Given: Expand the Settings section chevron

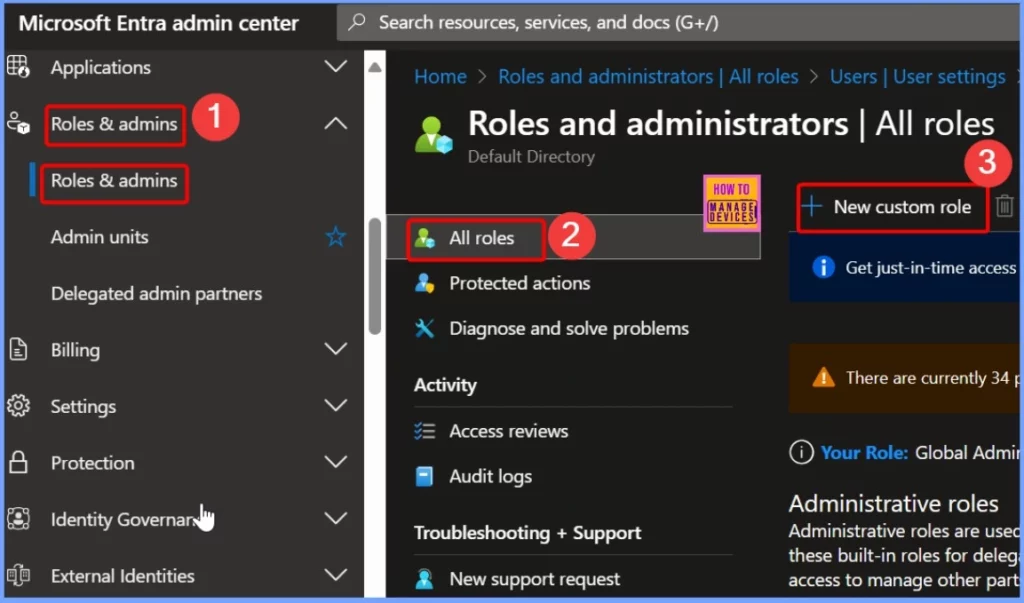Looking at the screenshot, I should tap(336, 406).
